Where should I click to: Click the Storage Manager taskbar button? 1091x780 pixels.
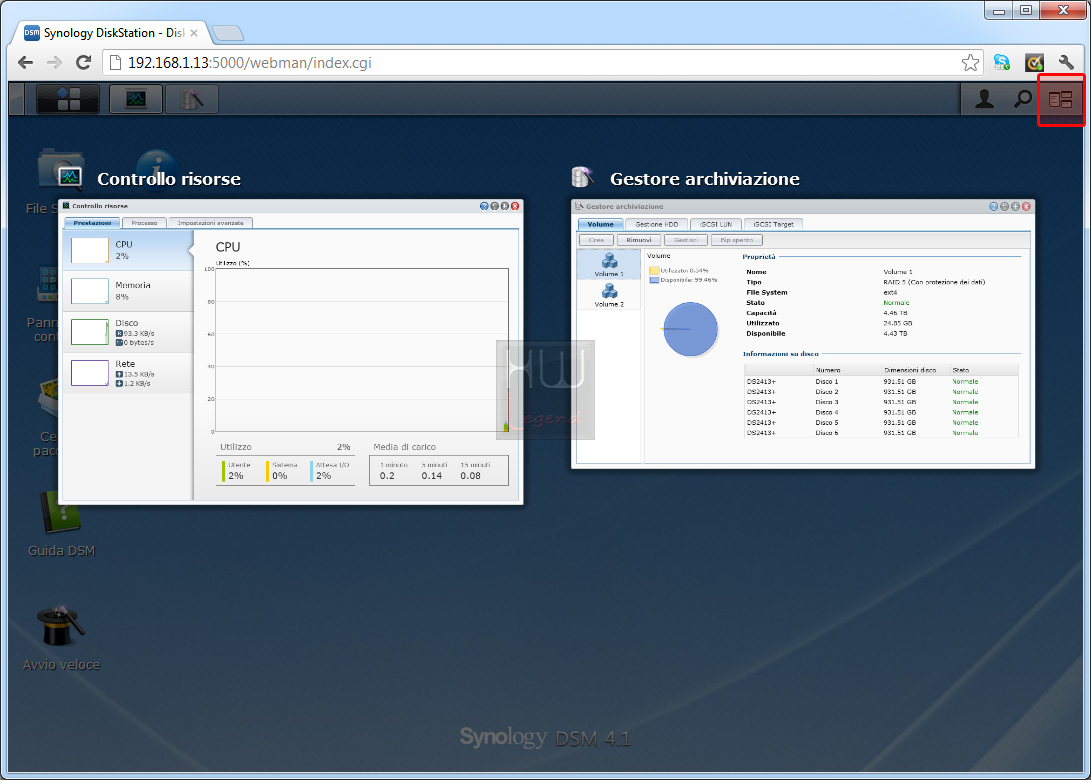pos(192,99)
